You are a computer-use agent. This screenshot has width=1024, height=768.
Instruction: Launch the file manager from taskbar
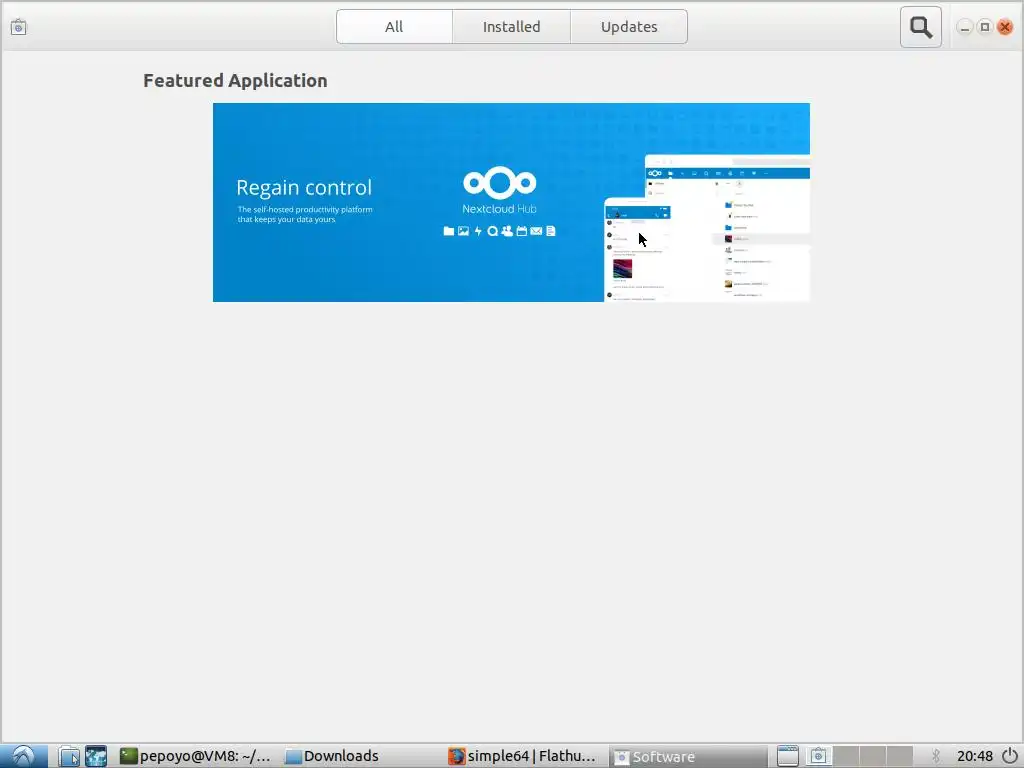pyautogui.click(x=69, y=756)
